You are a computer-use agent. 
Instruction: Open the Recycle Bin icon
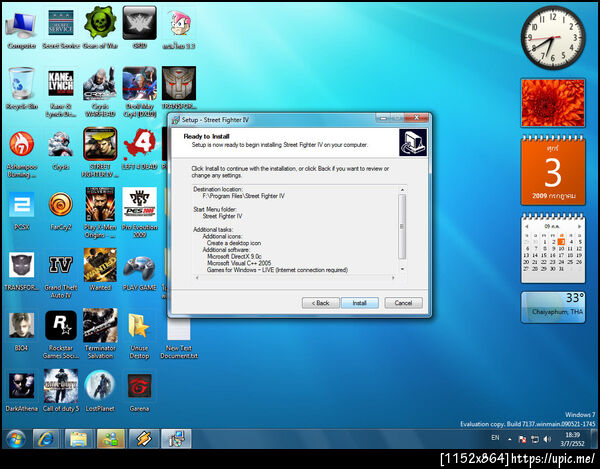(x=21, y=89)
